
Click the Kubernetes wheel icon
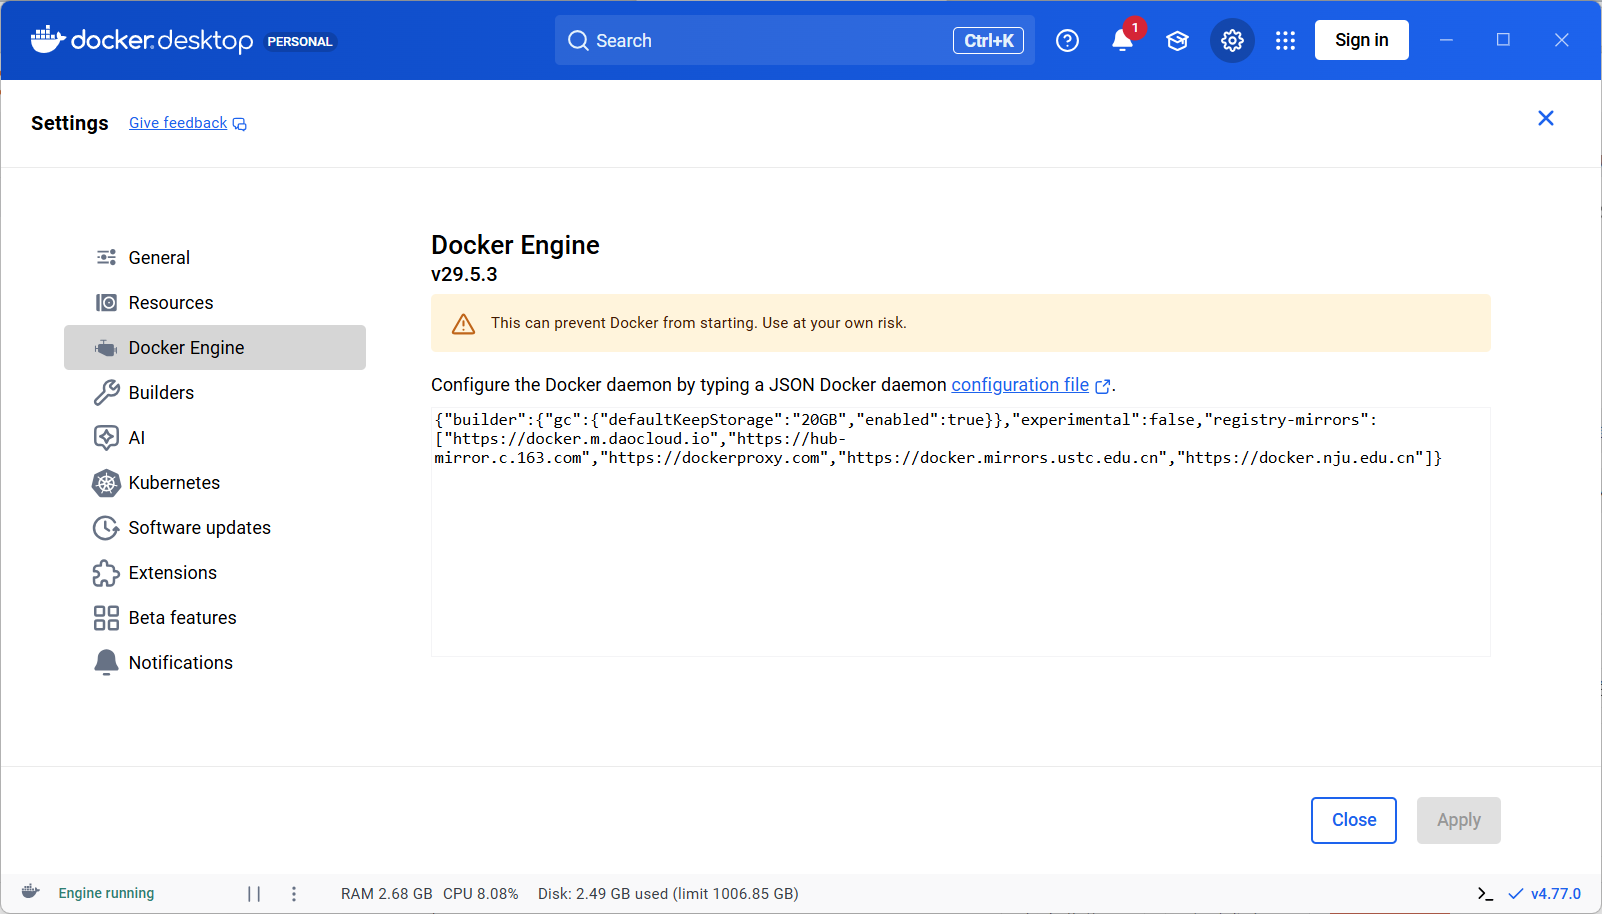[106, 482]
